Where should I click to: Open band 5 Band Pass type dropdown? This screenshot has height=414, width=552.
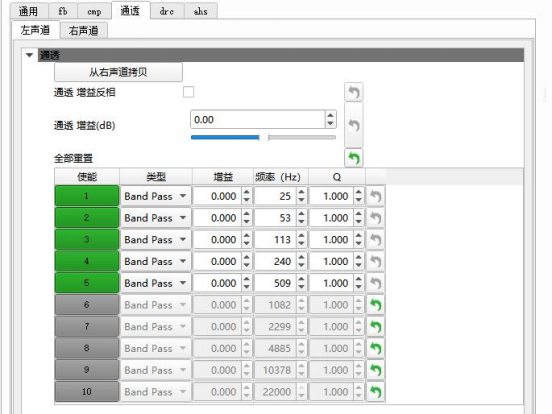[156, 283]
